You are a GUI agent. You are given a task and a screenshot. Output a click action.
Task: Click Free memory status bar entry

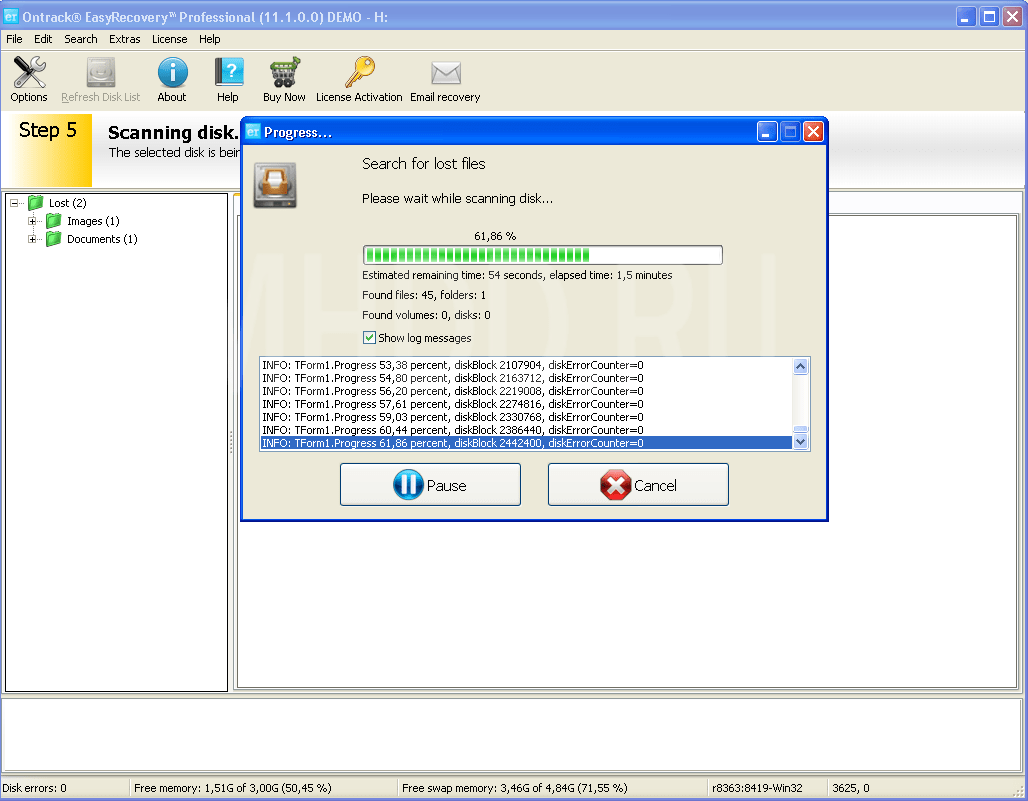(233, 788)
